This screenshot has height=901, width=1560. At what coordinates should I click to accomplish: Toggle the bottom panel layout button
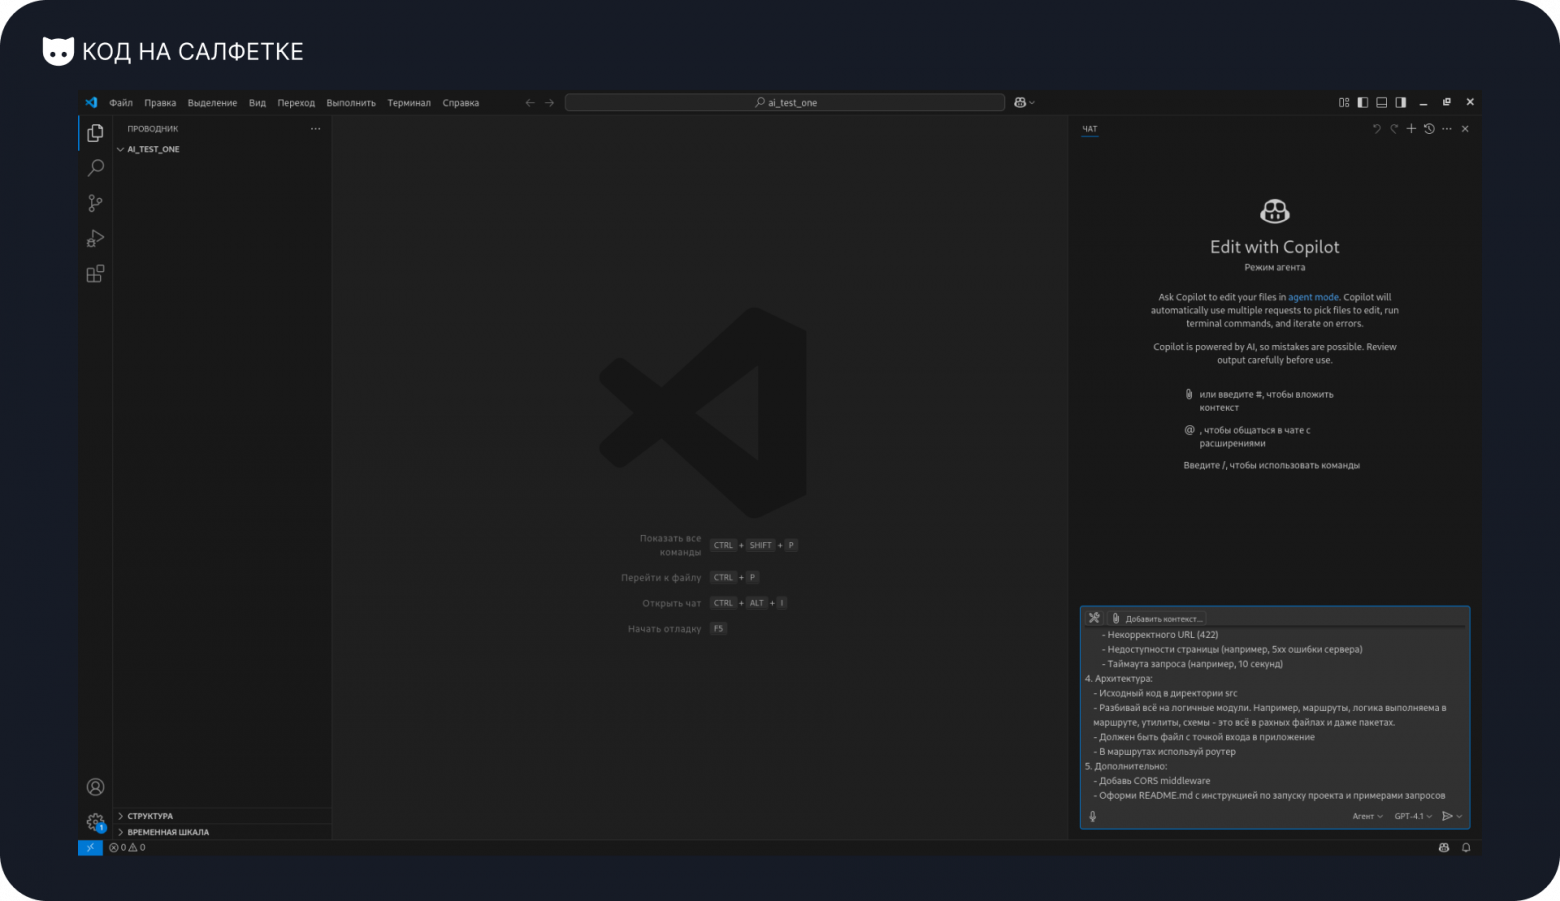1381,102
